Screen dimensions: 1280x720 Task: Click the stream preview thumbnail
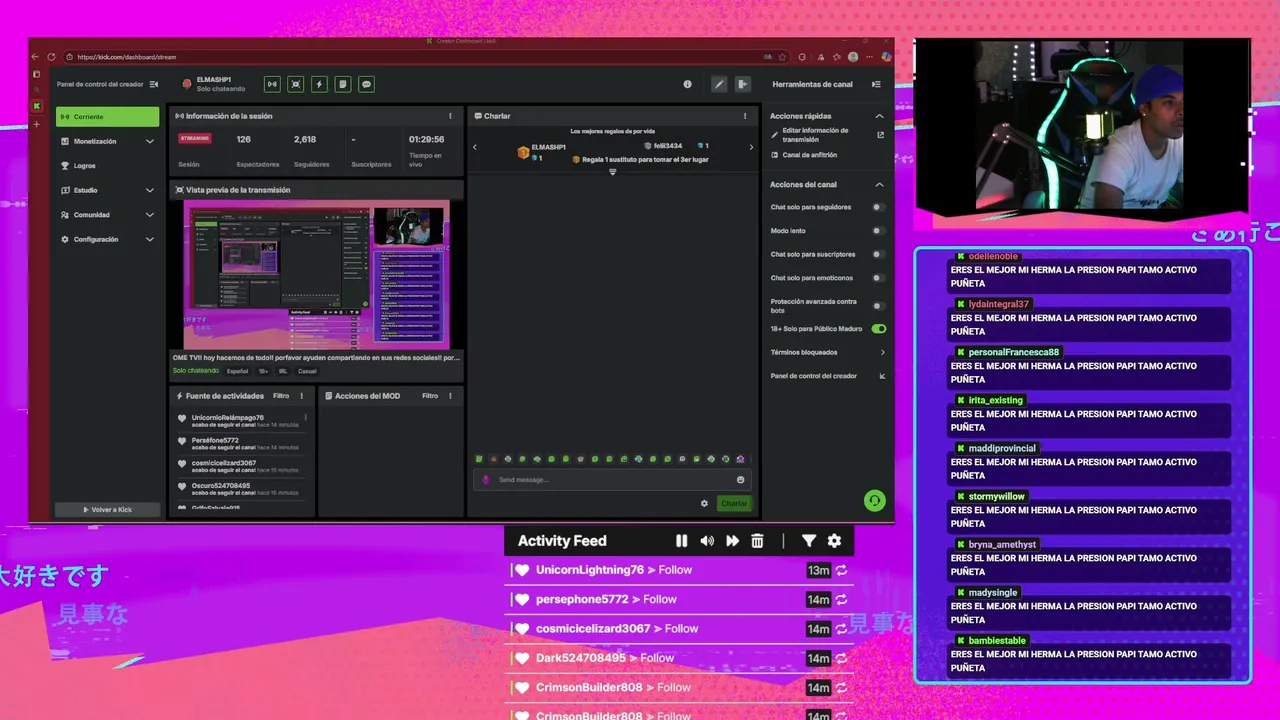[x=316, y=275]
